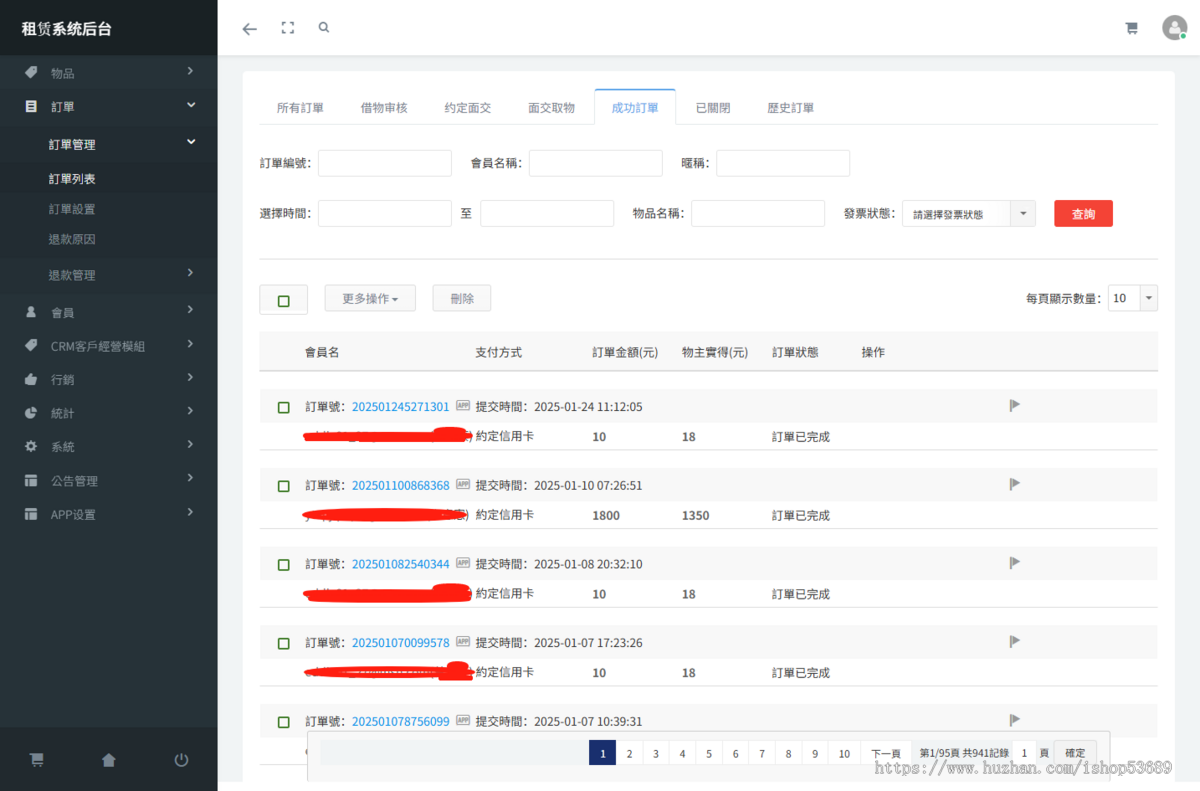The image size is (1200, 791).
Task: Switch to the 已關閉 tab
Action: tap(713, 107)
